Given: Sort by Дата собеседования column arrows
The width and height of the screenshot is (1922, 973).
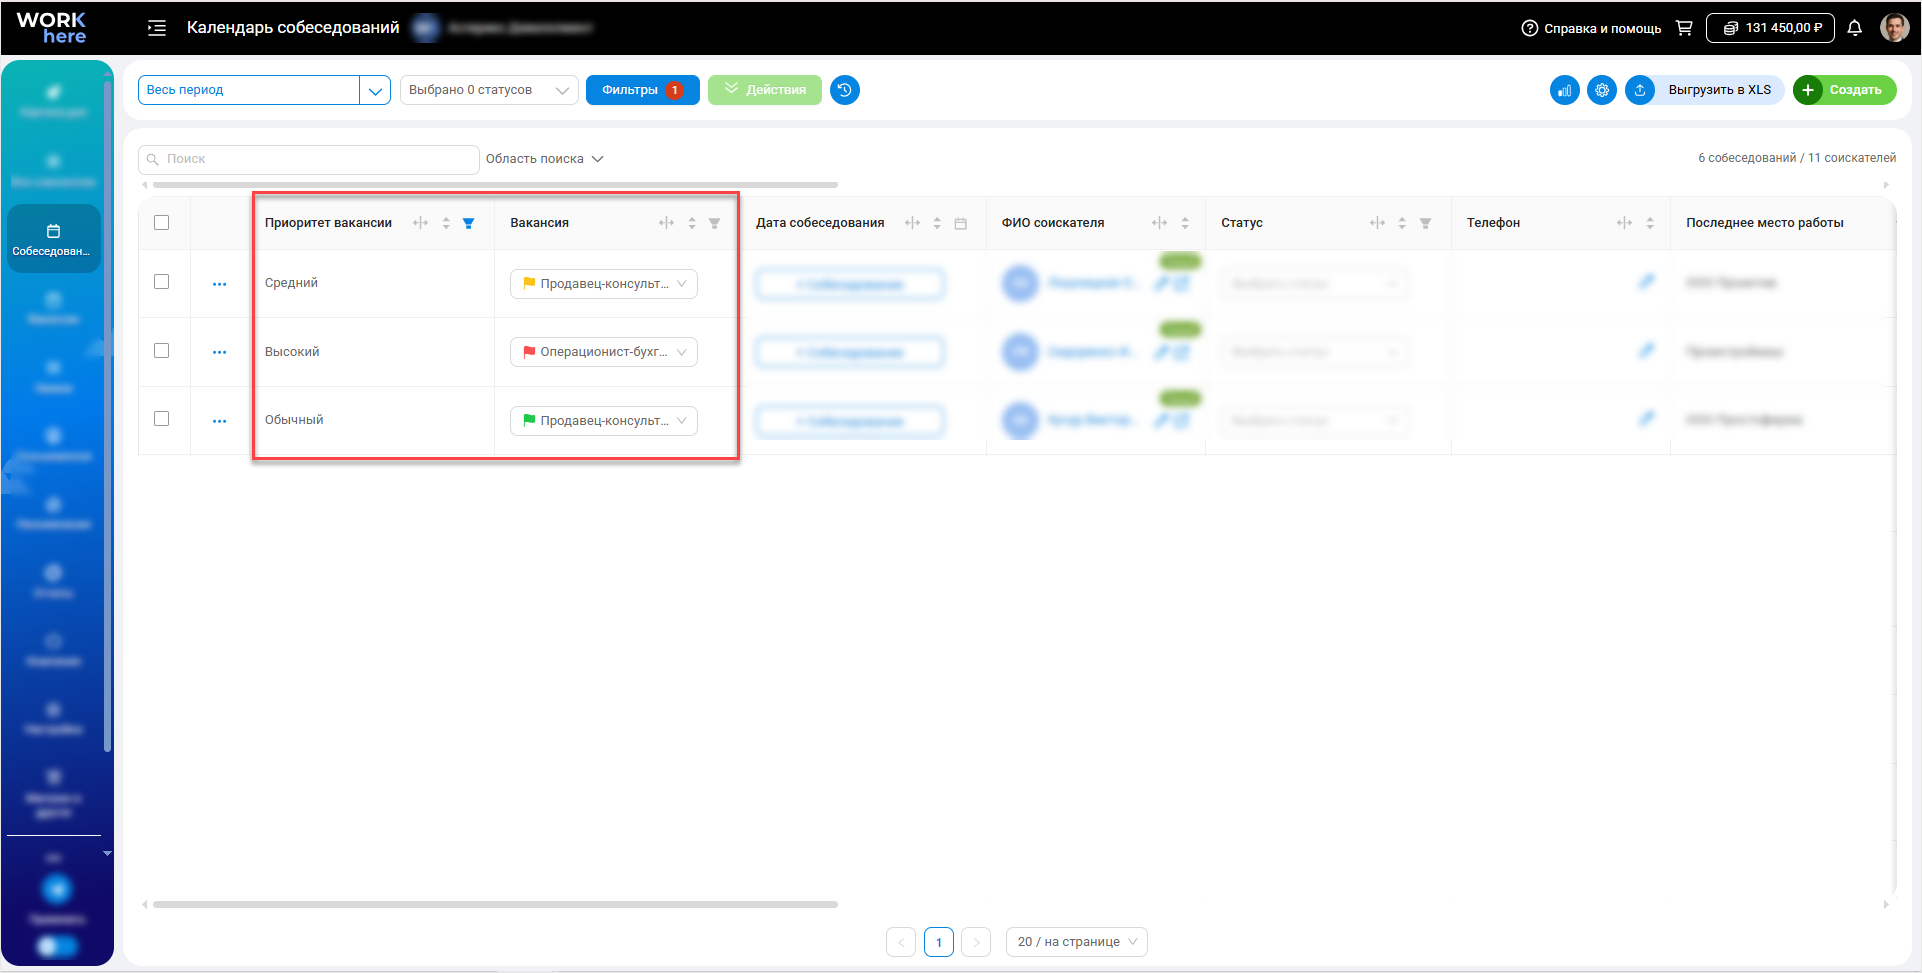Looking at the screenshot, I should [x=937, y=223].
